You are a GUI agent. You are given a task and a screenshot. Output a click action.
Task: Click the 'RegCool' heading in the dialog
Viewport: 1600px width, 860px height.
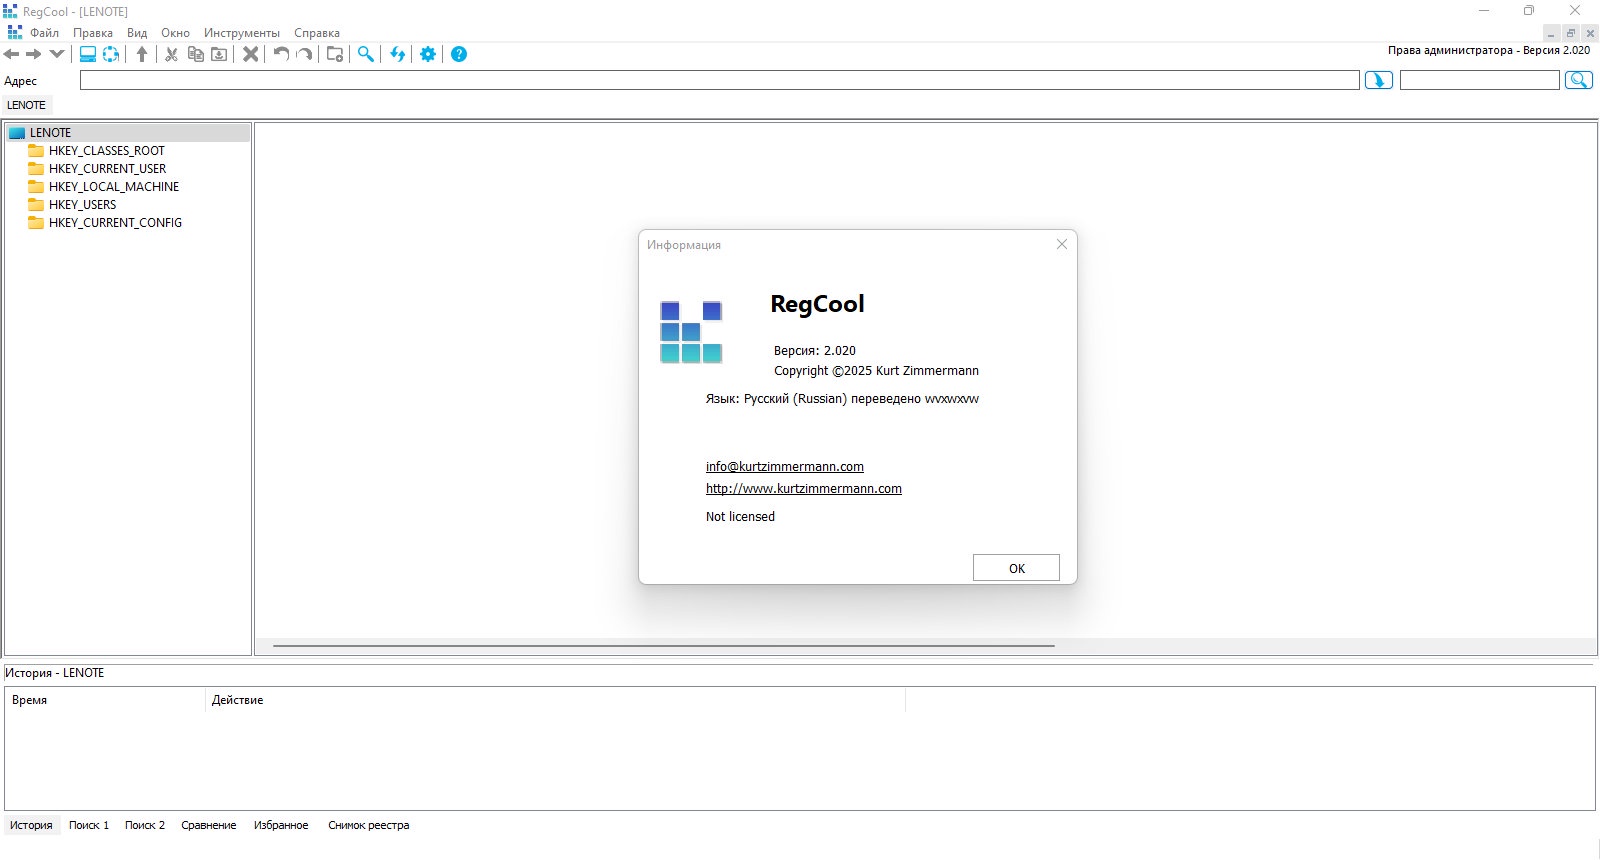tap(817, 304)
